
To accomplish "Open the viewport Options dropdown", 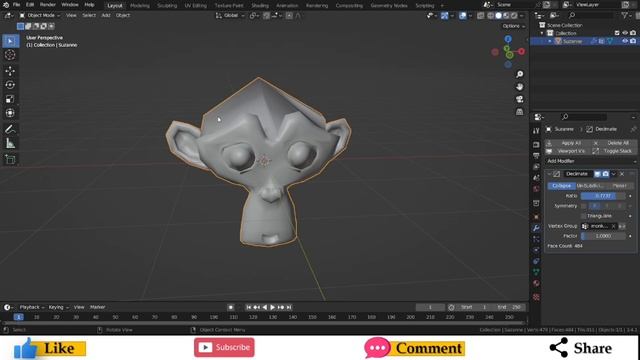I will pyautogui.click(x=513, y=26).
